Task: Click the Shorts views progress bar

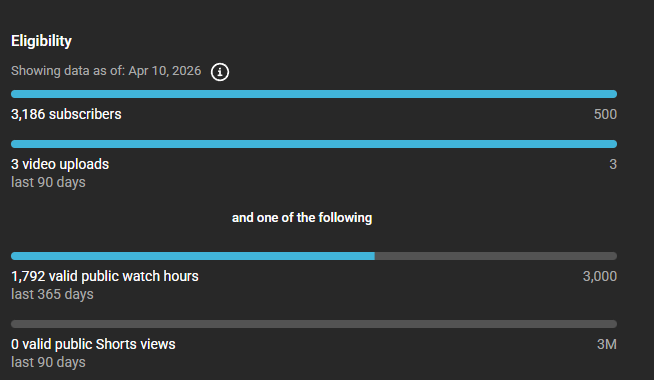Action: pyautogui.click(x=314, y=324)
